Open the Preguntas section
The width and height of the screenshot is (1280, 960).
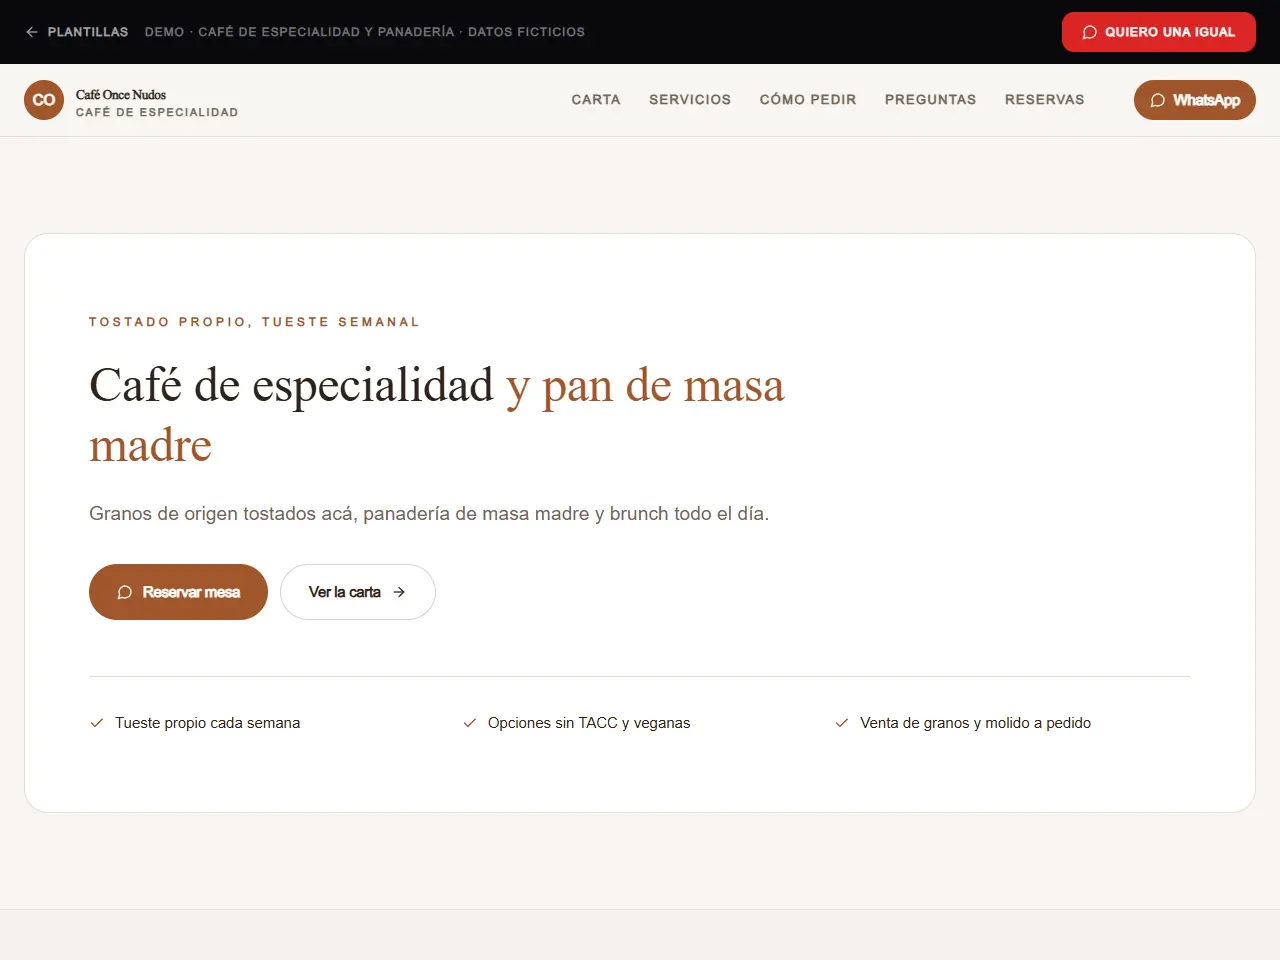930,100
